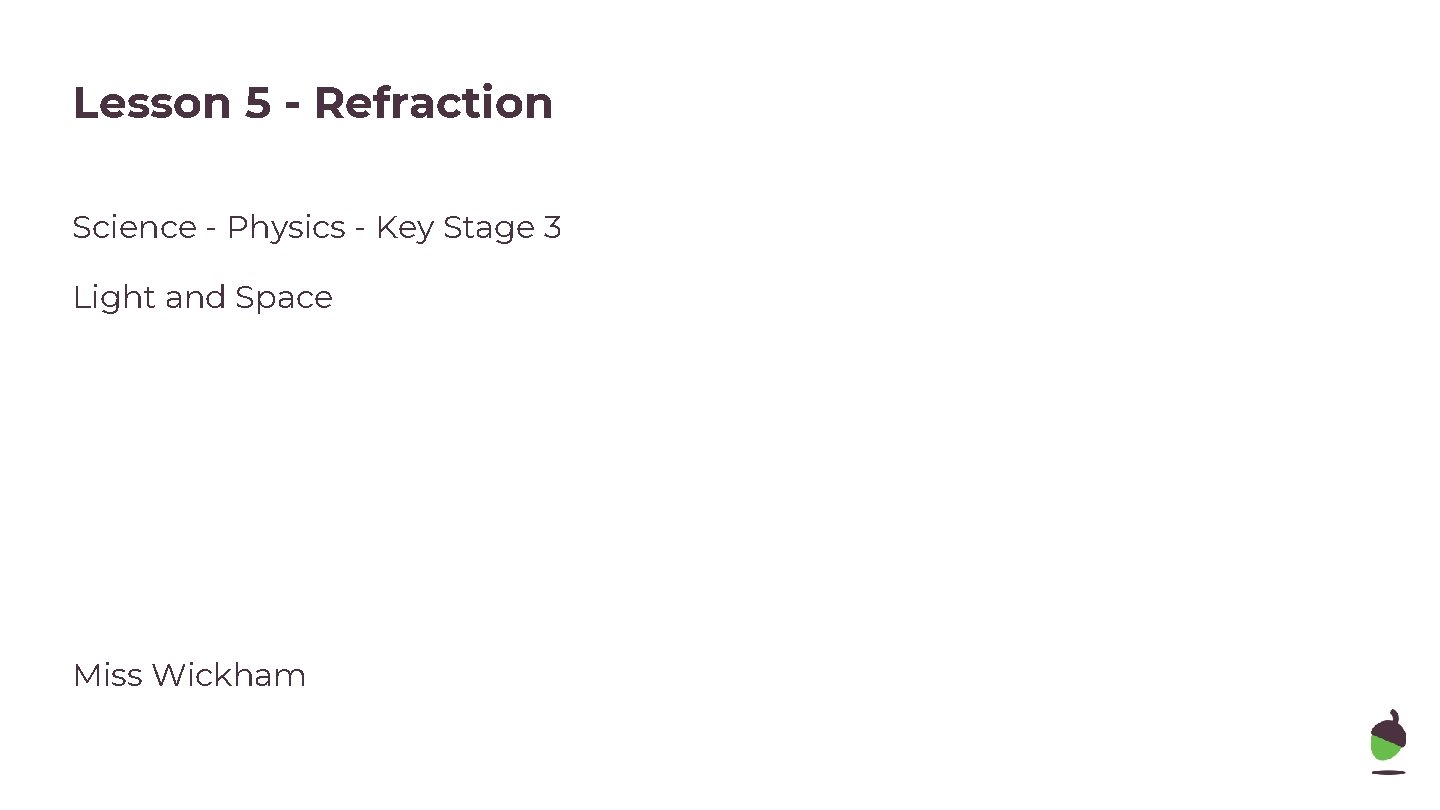Click the word "Stage" in the subtitle
The height and width of the screenshot is (810, 1440).
coord(488,228)
